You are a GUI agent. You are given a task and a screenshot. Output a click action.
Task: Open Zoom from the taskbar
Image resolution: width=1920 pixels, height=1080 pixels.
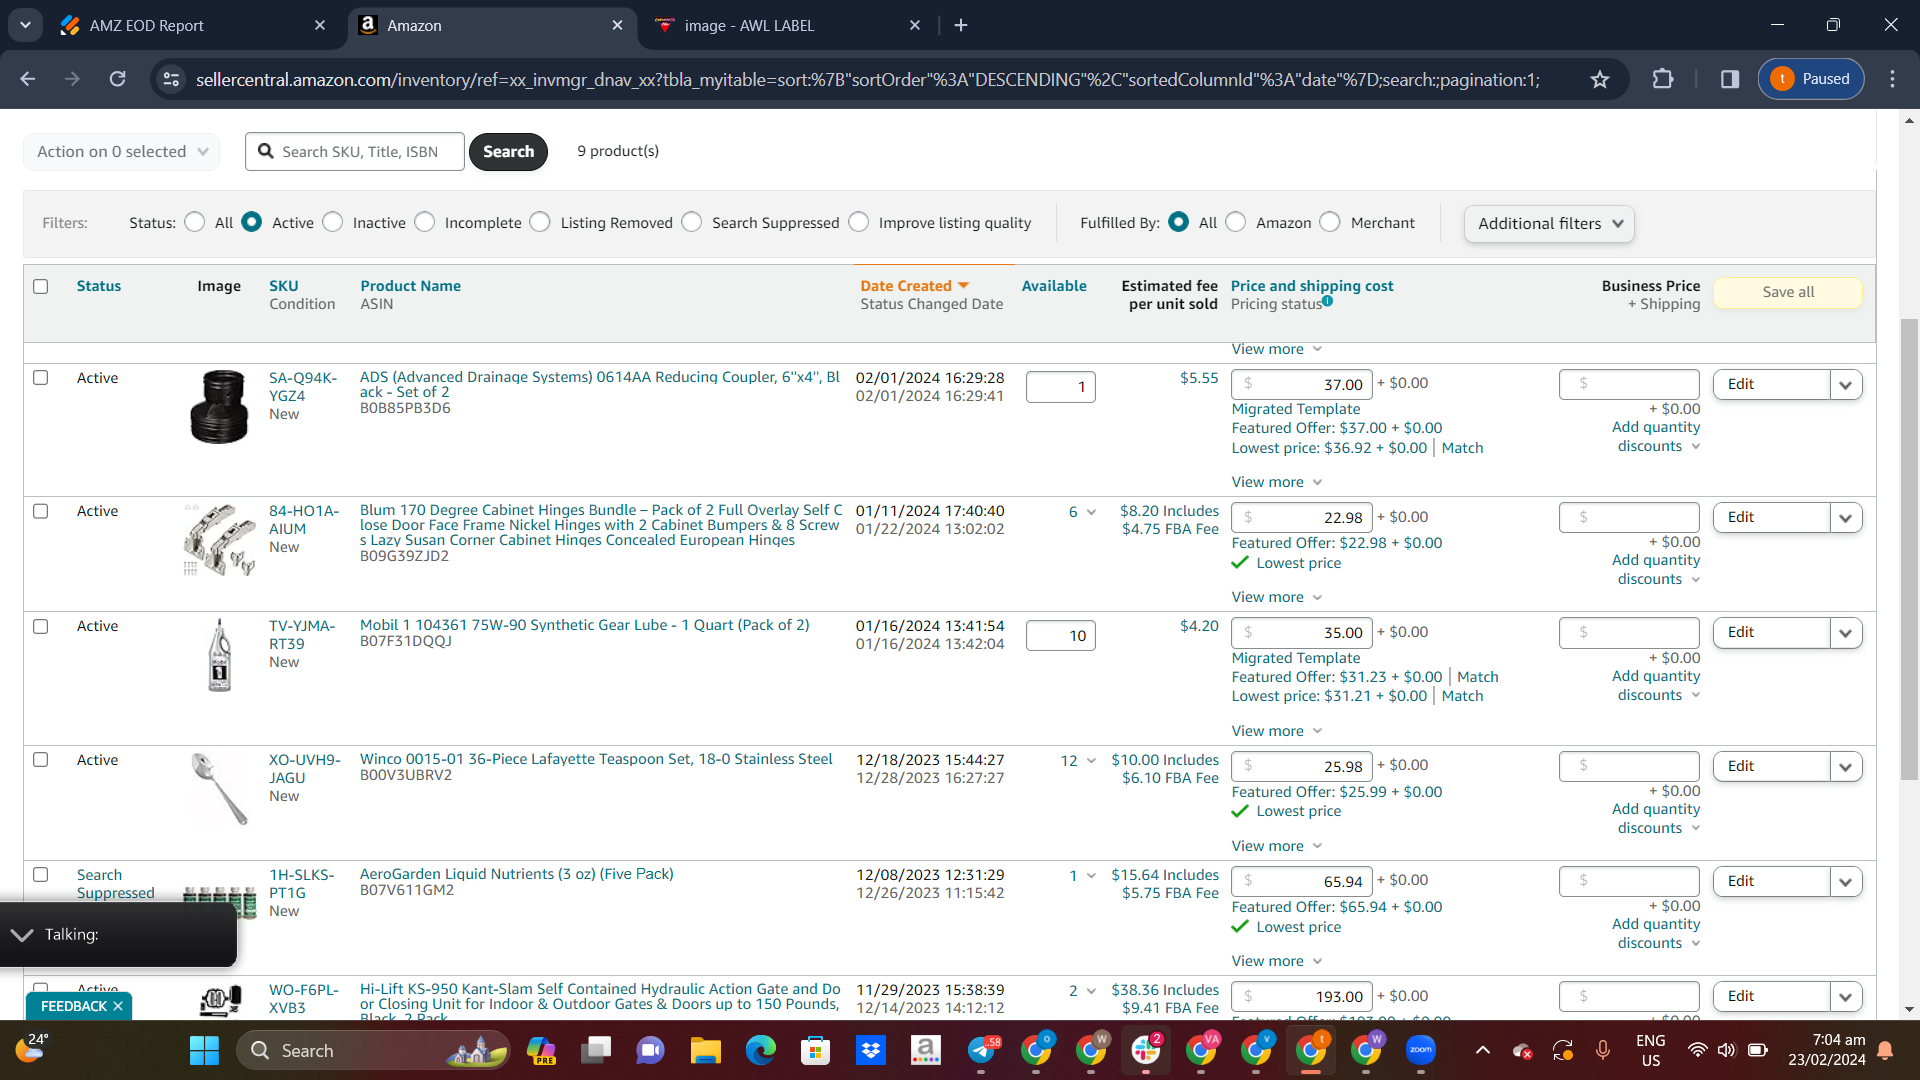[1421, 1050]
